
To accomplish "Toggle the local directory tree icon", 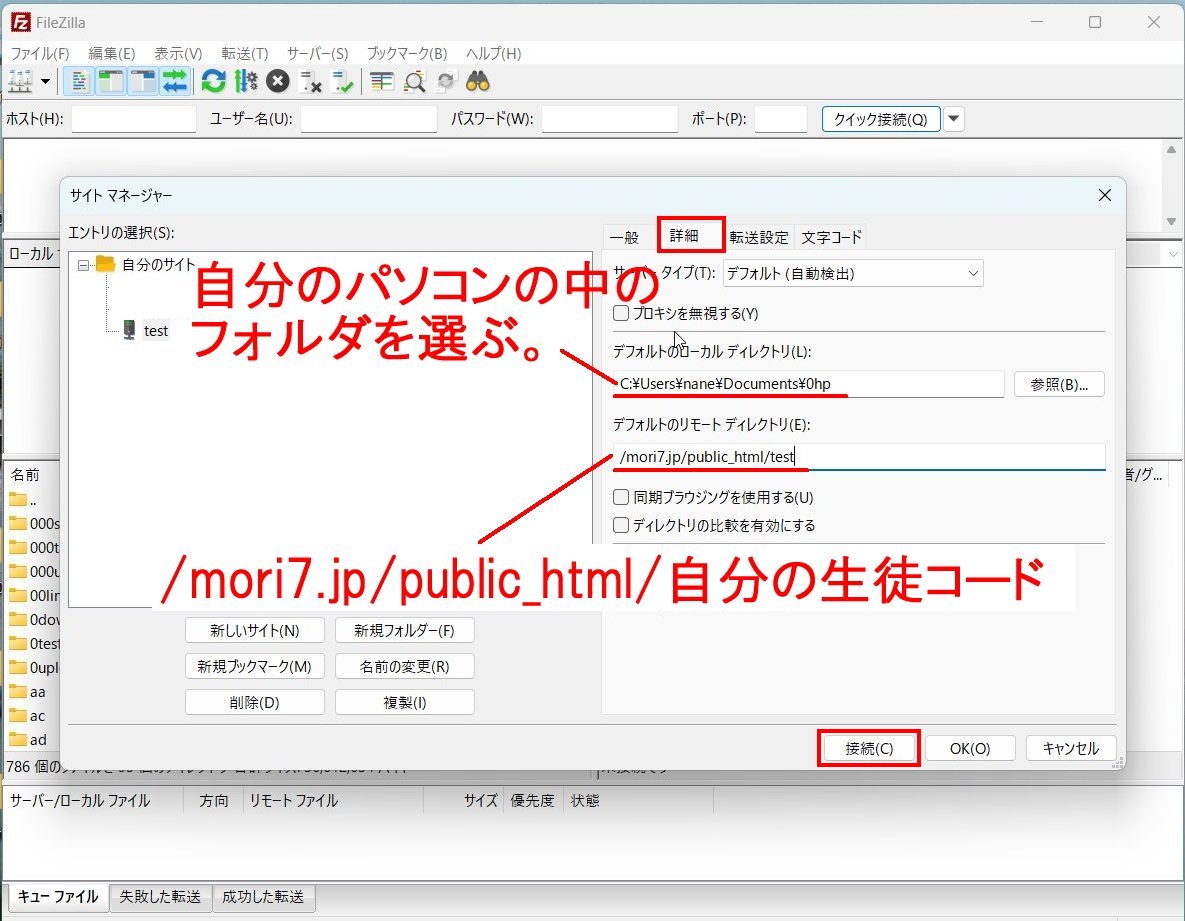I will click(111, 82).
